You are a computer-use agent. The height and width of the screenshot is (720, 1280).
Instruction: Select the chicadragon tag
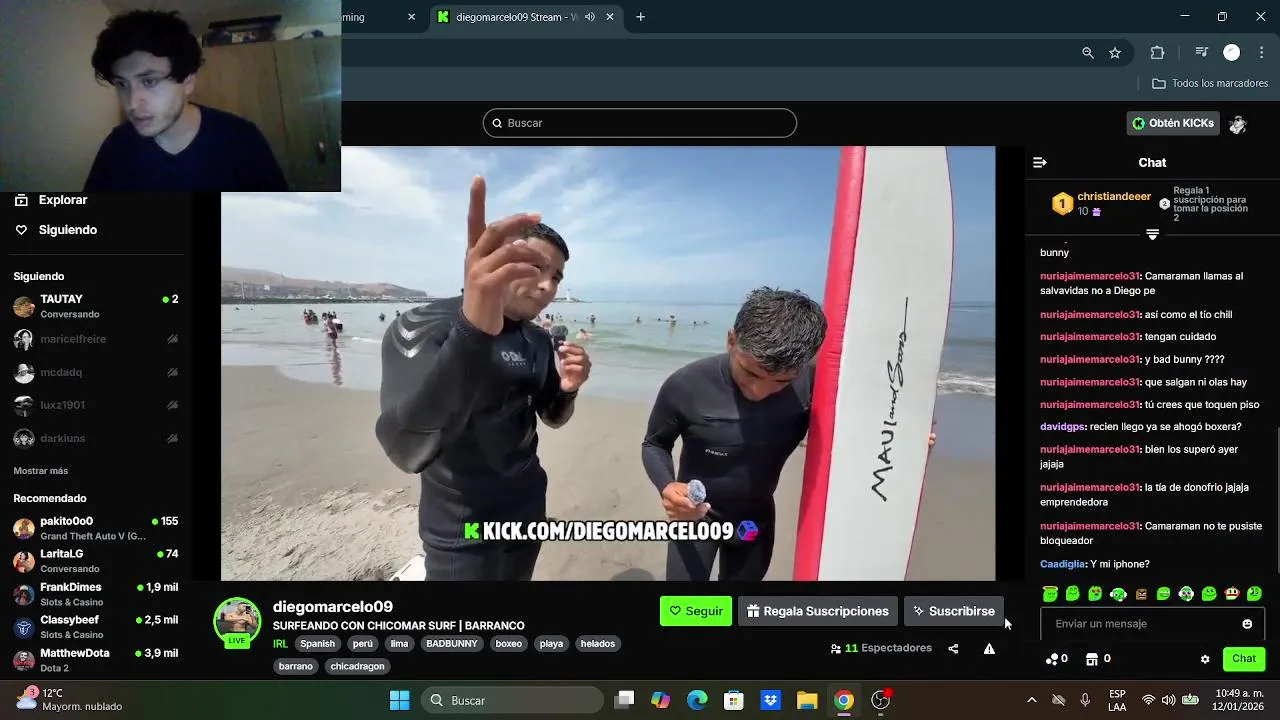[x=357, y=666]
